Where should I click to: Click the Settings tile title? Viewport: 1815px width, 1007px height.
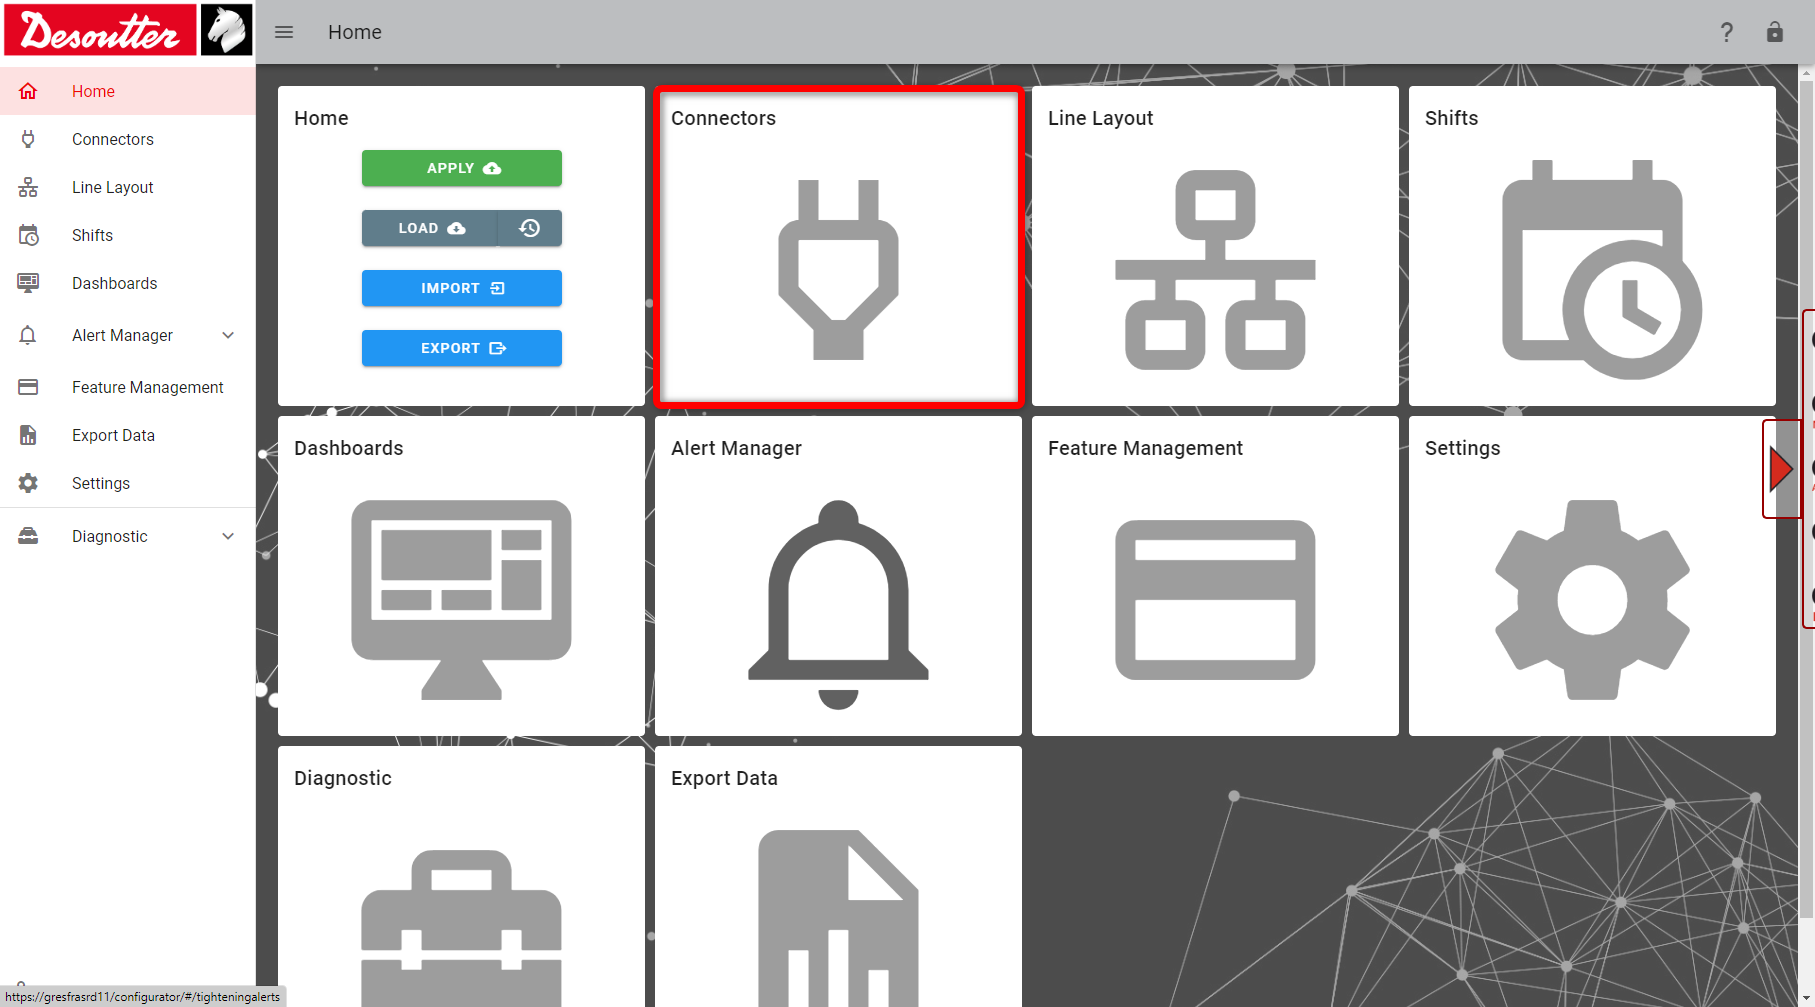[1462, 448]
